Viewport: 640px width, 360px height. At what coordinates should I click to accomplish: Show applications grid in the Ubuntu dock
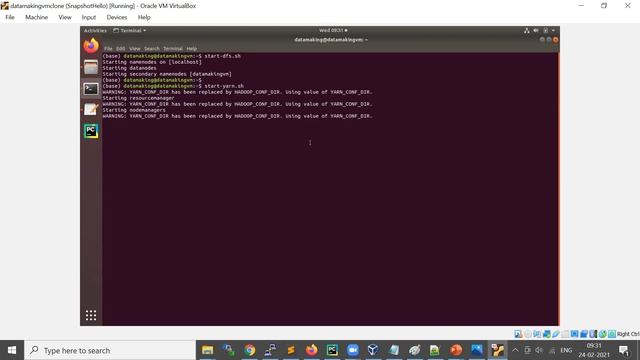91,315
